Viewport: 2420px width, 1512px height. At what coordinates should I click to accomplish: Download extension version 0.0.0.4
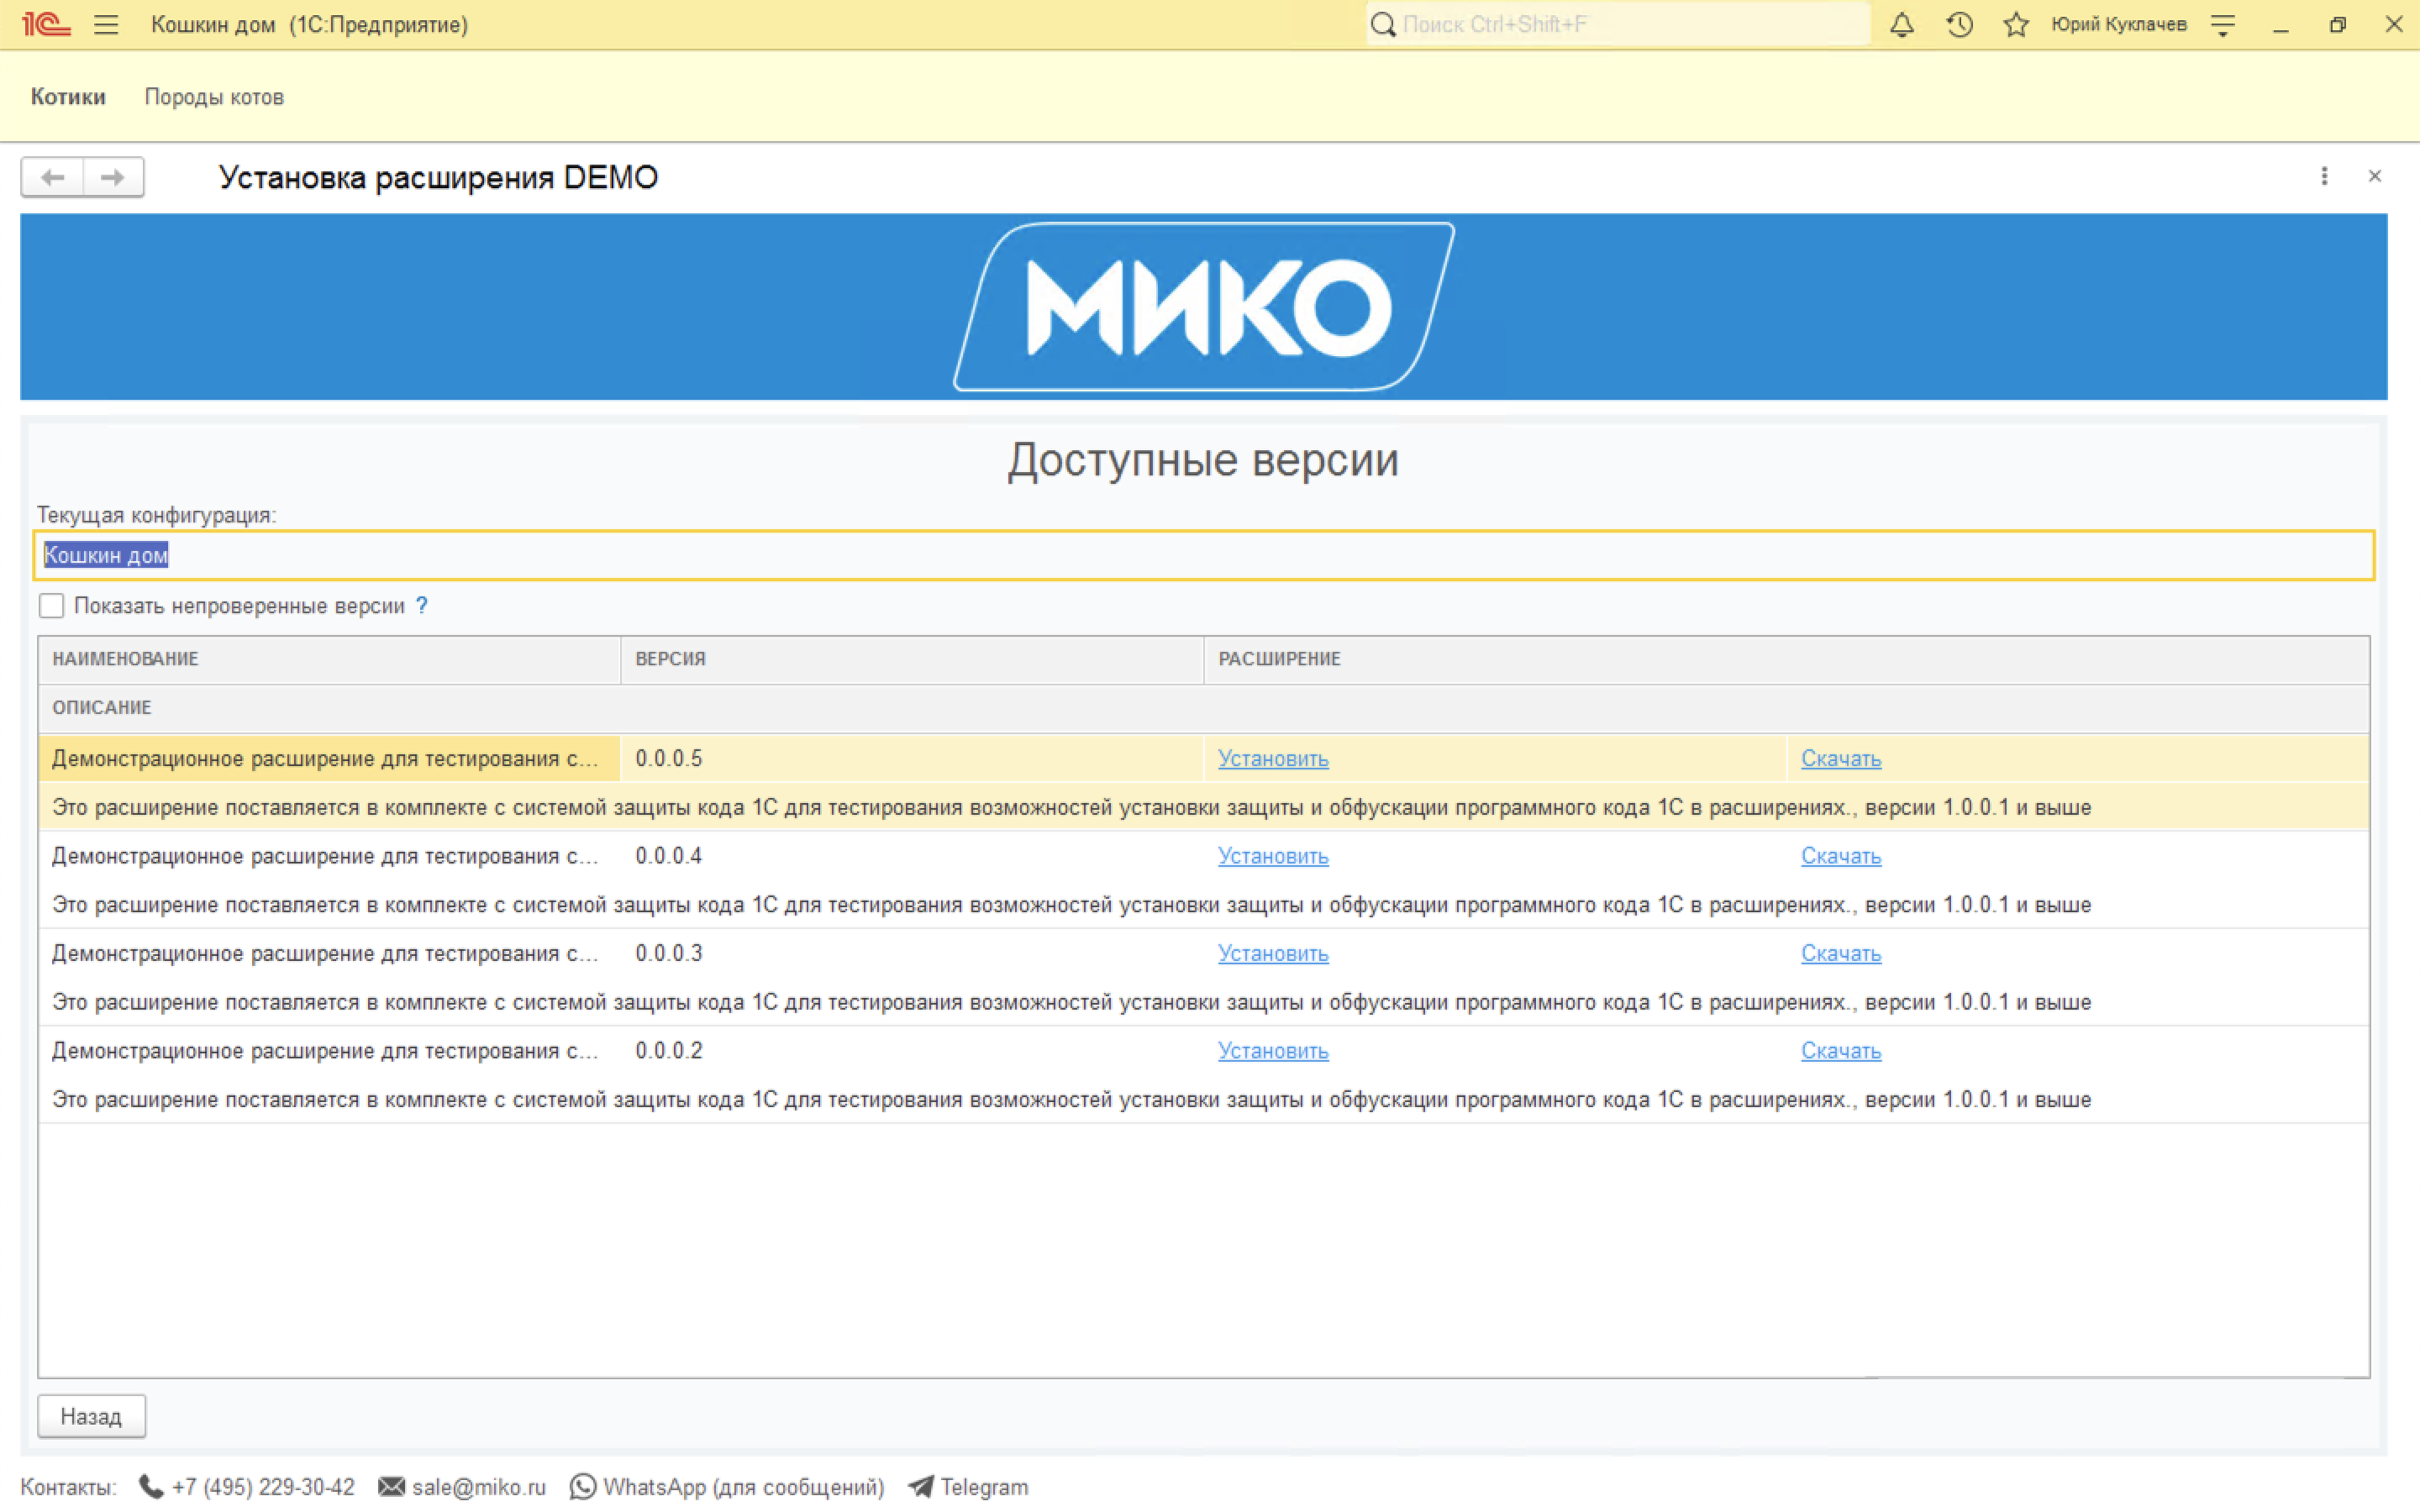tap(1841, 856)
